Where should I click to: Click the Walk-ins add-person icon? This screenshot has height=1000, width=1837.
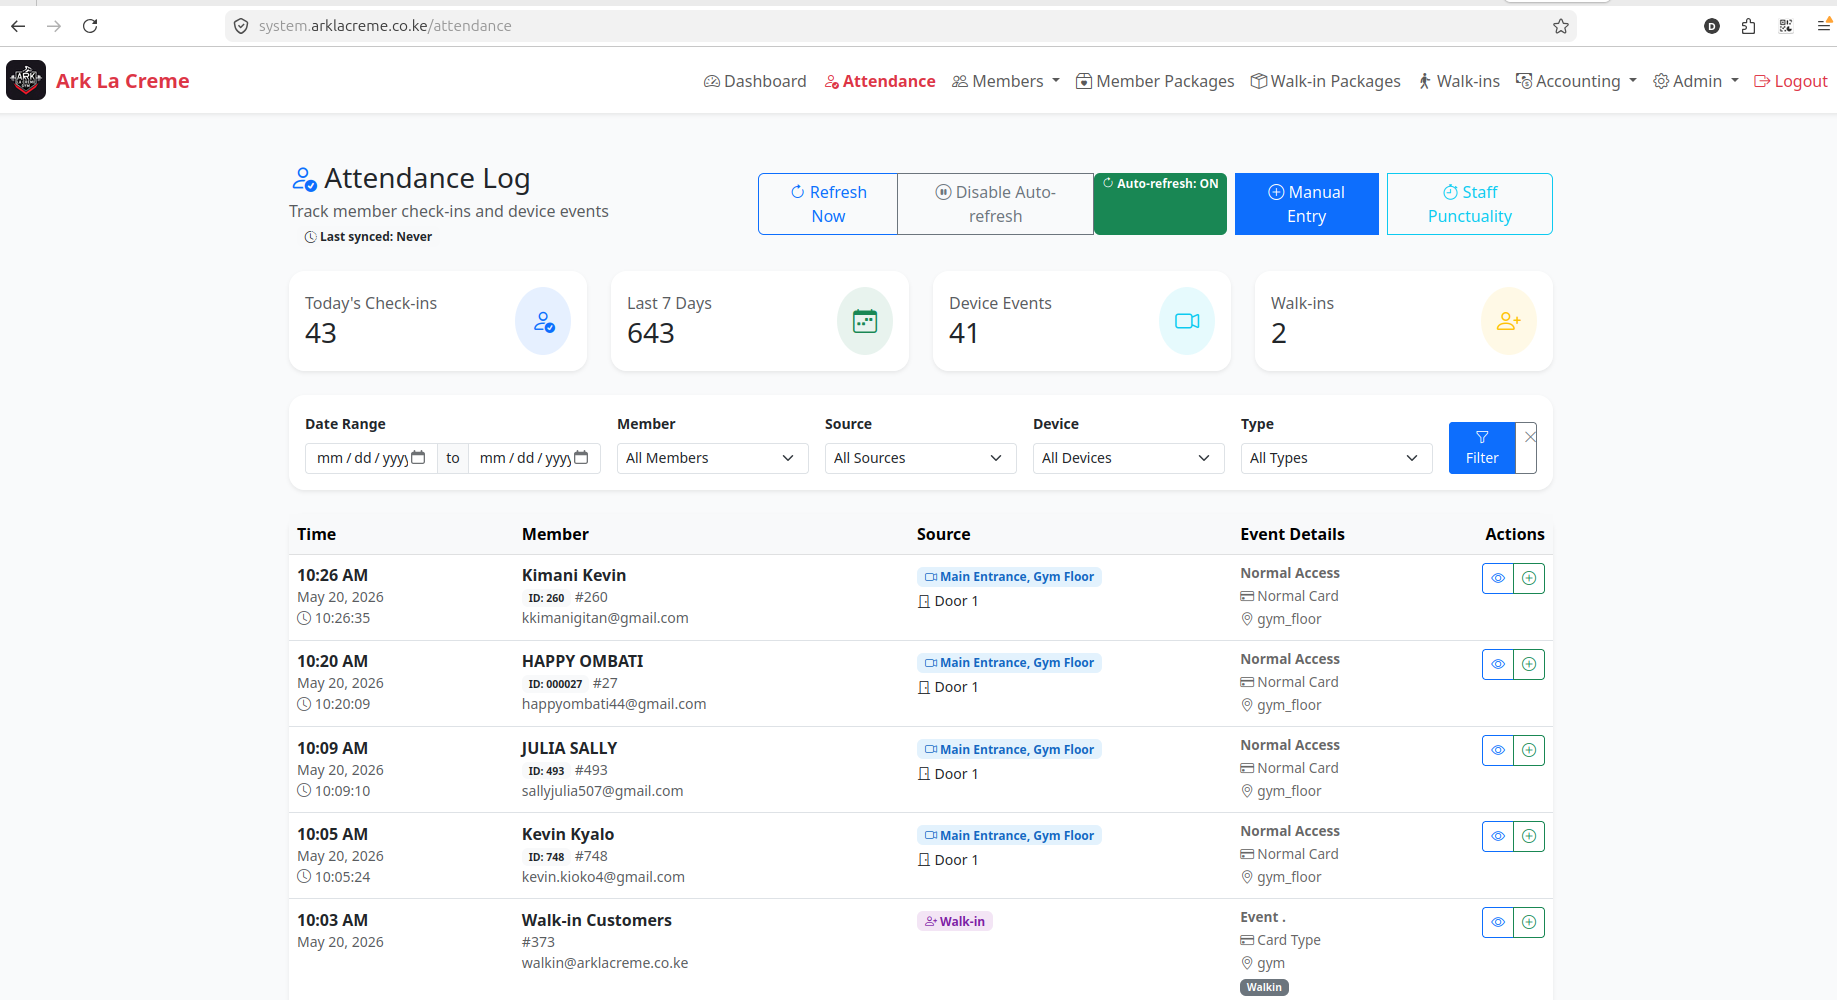[x=1509, y=321]
